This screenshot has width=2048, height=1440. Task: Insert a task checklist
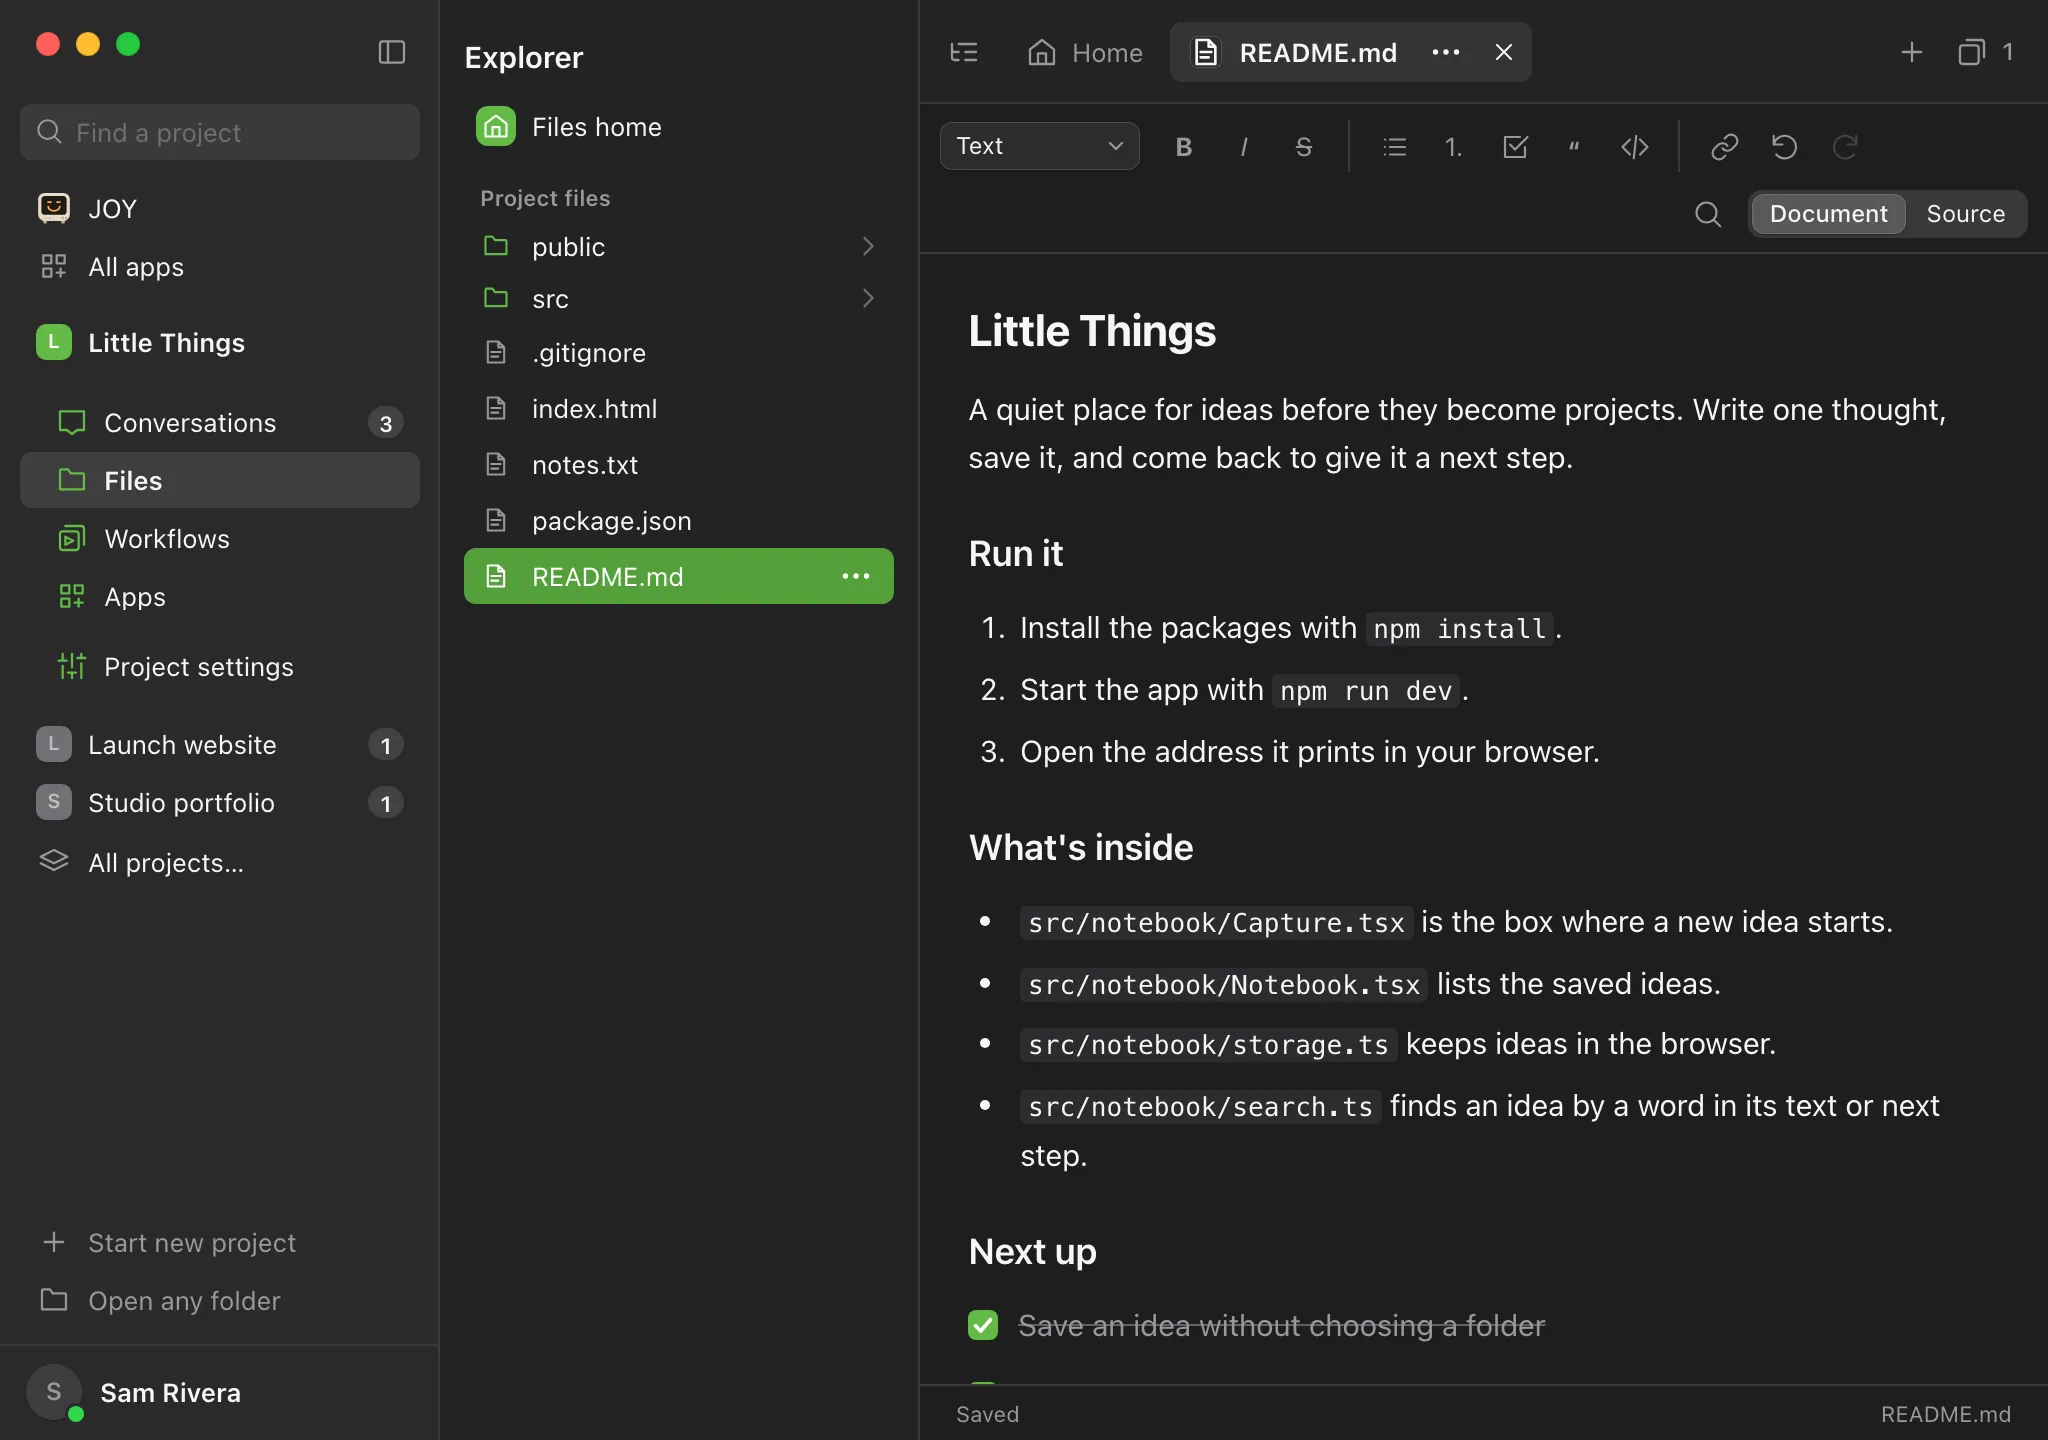tap(1515, 147)
